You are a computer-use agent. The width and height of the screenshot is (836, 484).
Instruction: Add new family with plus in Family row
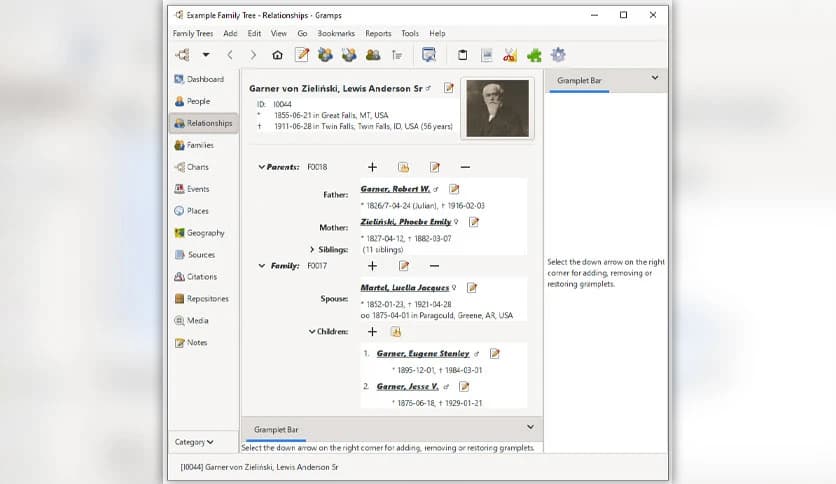tap(372, 265)
